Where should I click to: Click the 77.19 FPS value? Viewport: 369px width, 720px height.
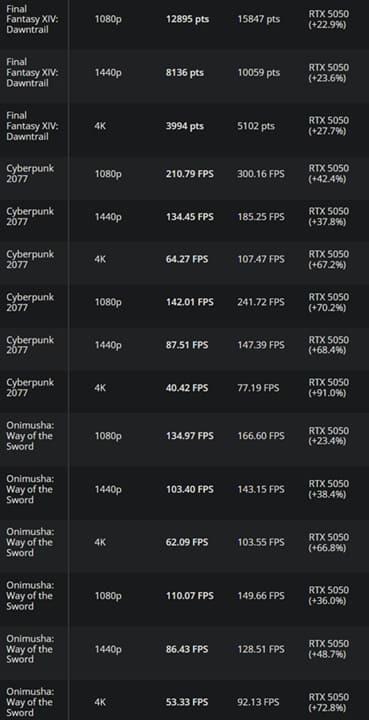[258, 388]
